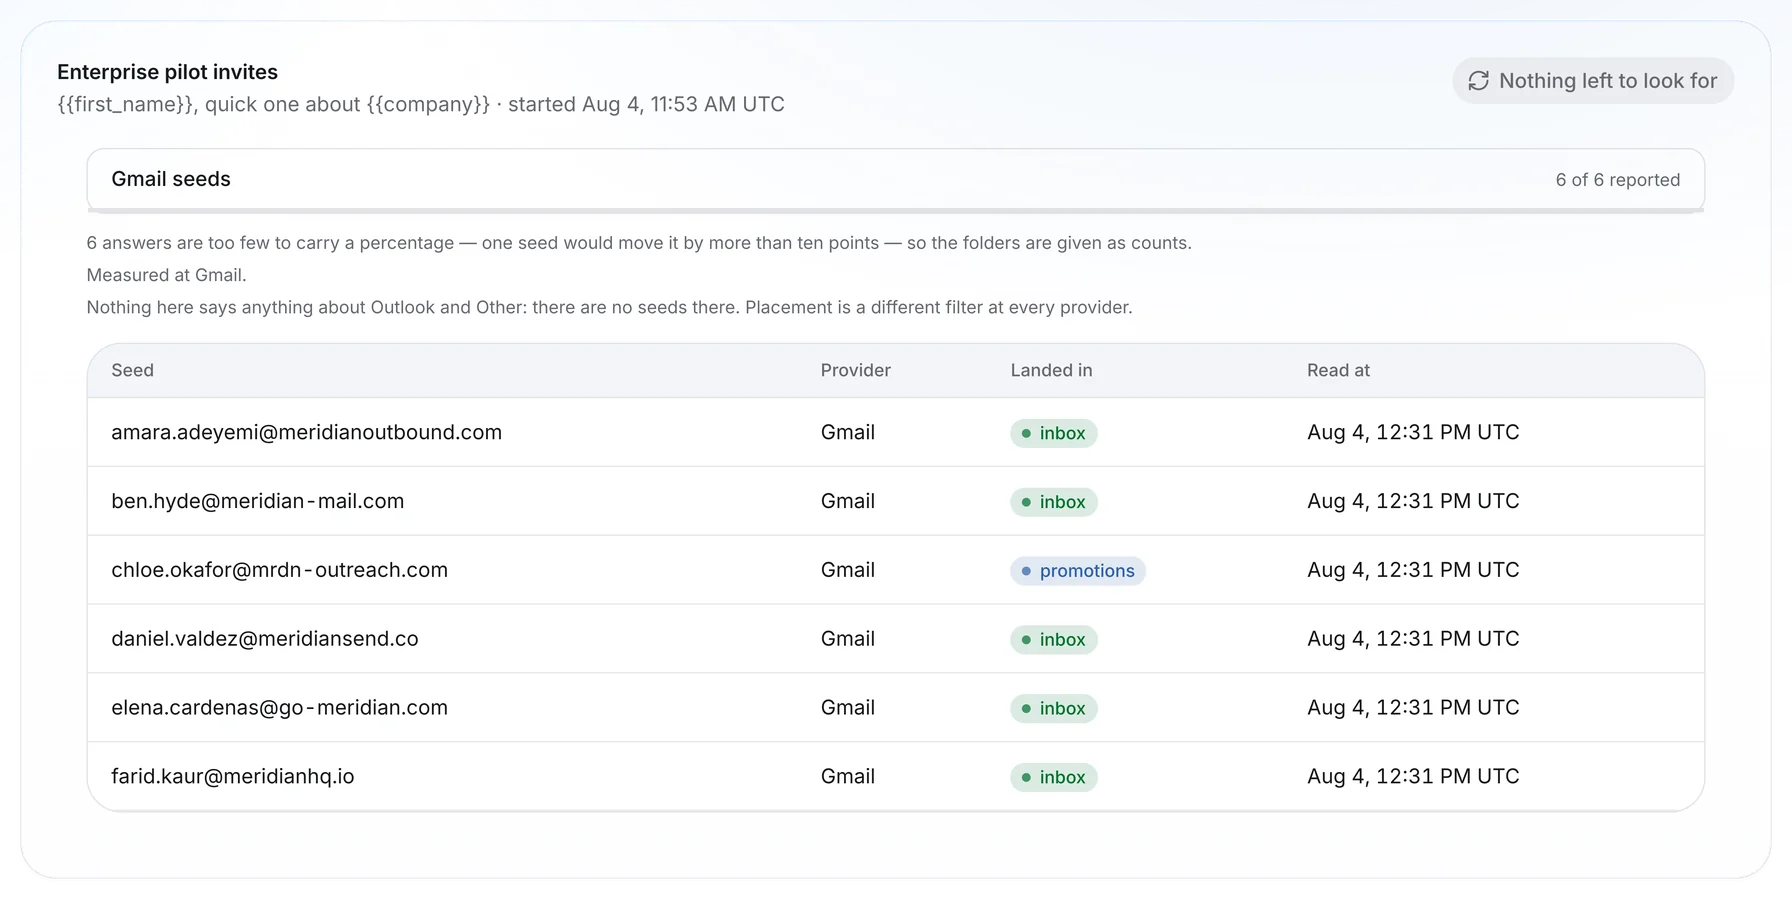Click the '6 of 6 reported' count
Image resolution: width=1792 pixels, height=899 pixels.
[x=1618, y=180]
